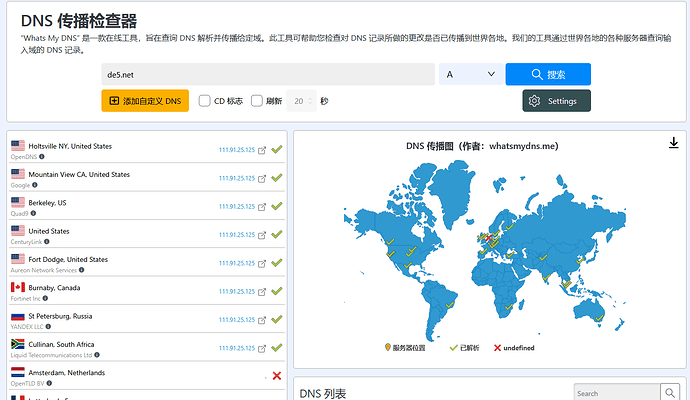Click the IP address link in Holtsville NY row
This screenshot has height=400, width=690.
237,150
